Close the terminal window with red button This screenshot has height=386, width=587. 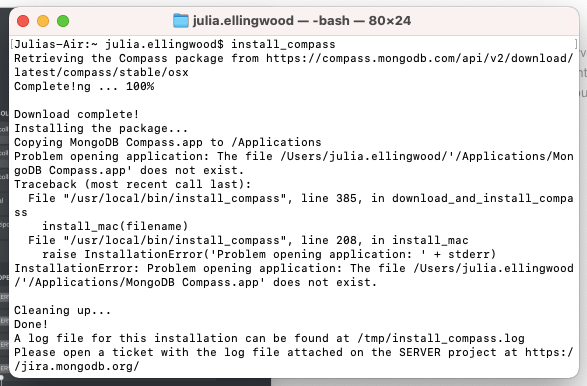tap(23, 21)
